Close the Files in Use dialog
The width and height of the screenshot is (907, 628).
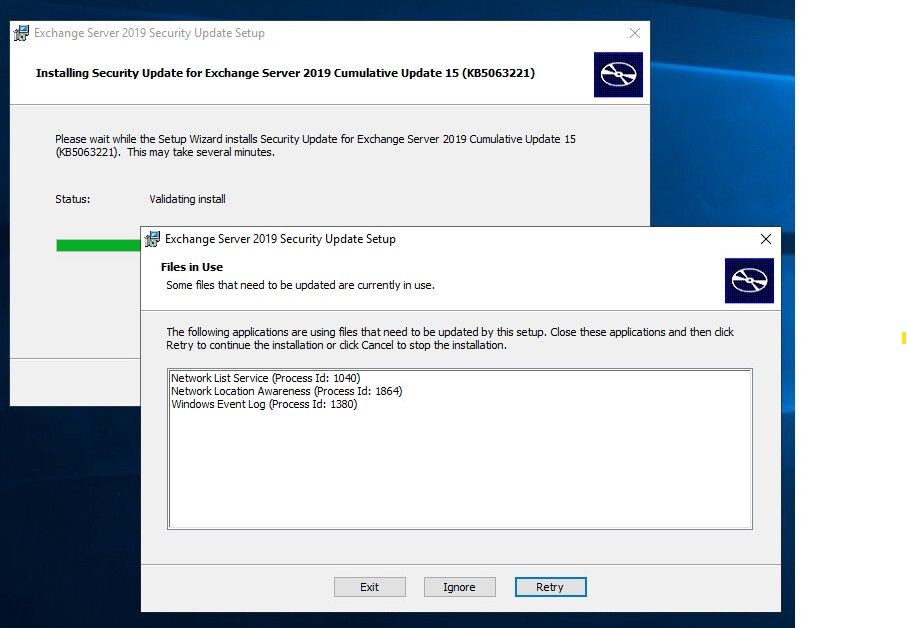765,239
